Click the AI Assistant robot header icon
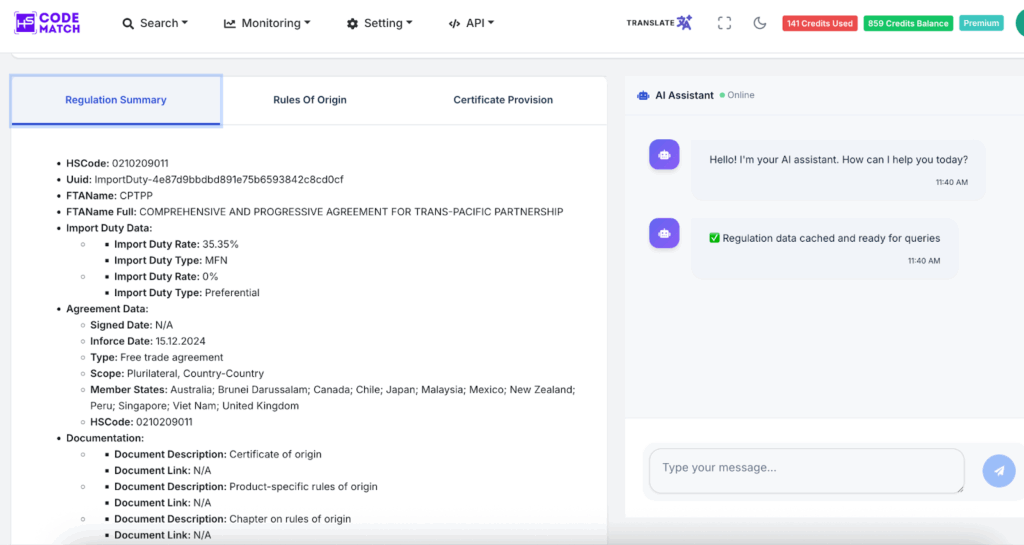Image resolution: width=1024 pixels, height=545 pixels. 643,95
